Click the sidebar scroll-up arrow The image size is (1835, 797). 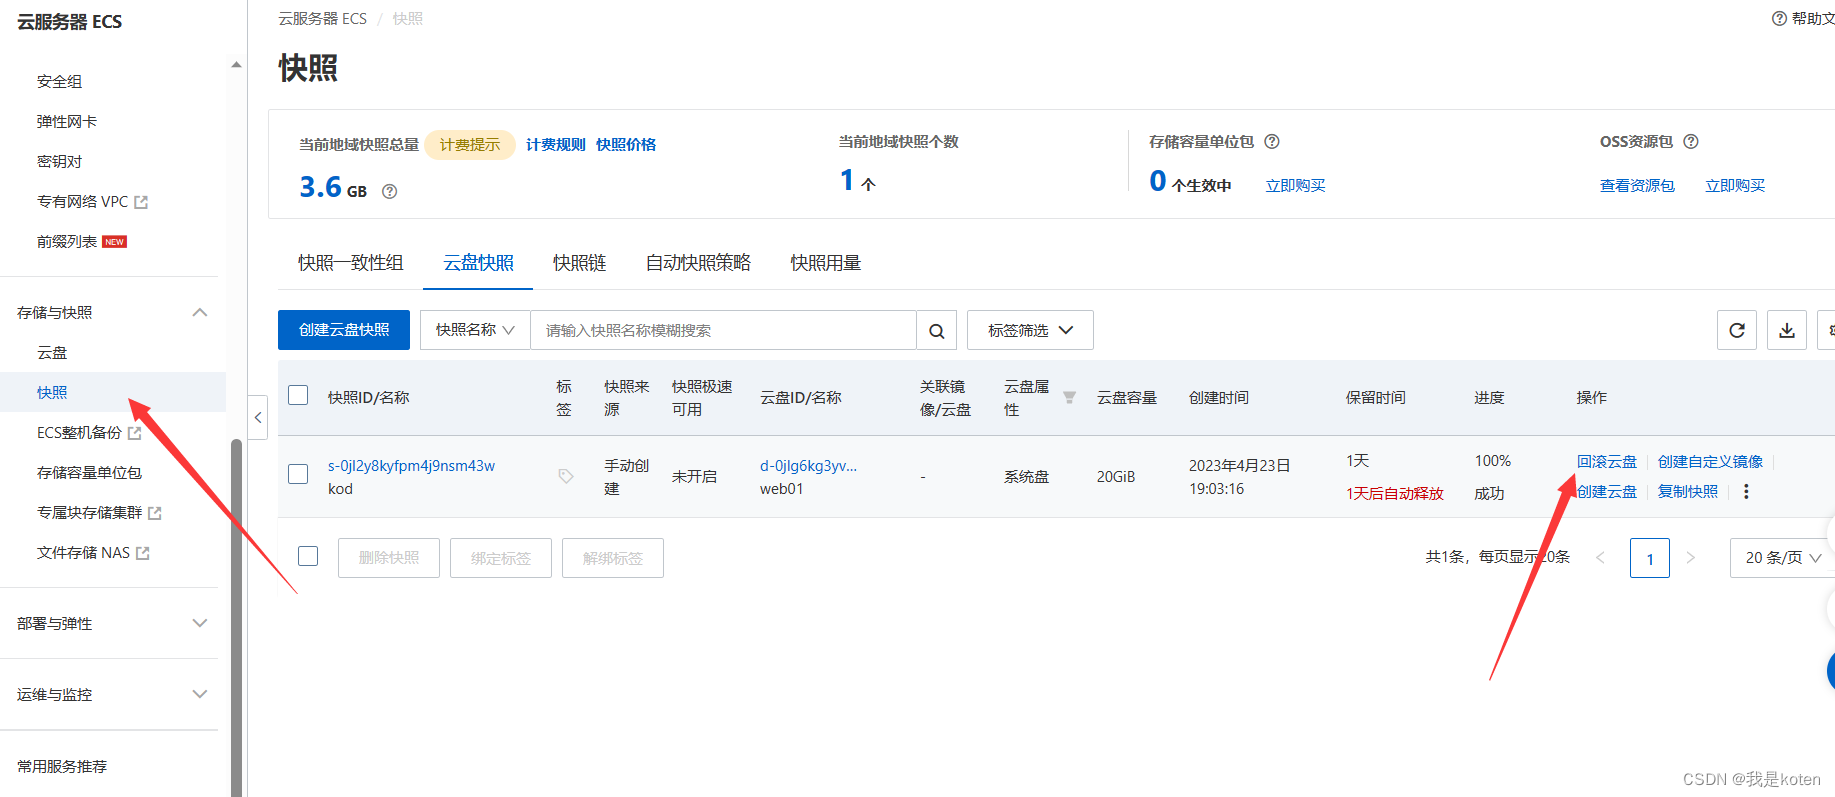tap(236, 65)
